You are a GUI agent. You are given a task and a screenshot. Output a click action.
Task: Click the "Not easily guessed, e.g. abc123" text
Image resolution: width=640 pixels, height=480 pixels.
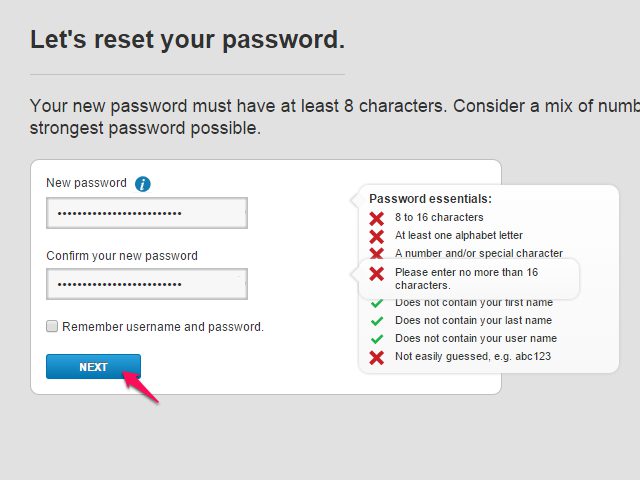point(473,357)
